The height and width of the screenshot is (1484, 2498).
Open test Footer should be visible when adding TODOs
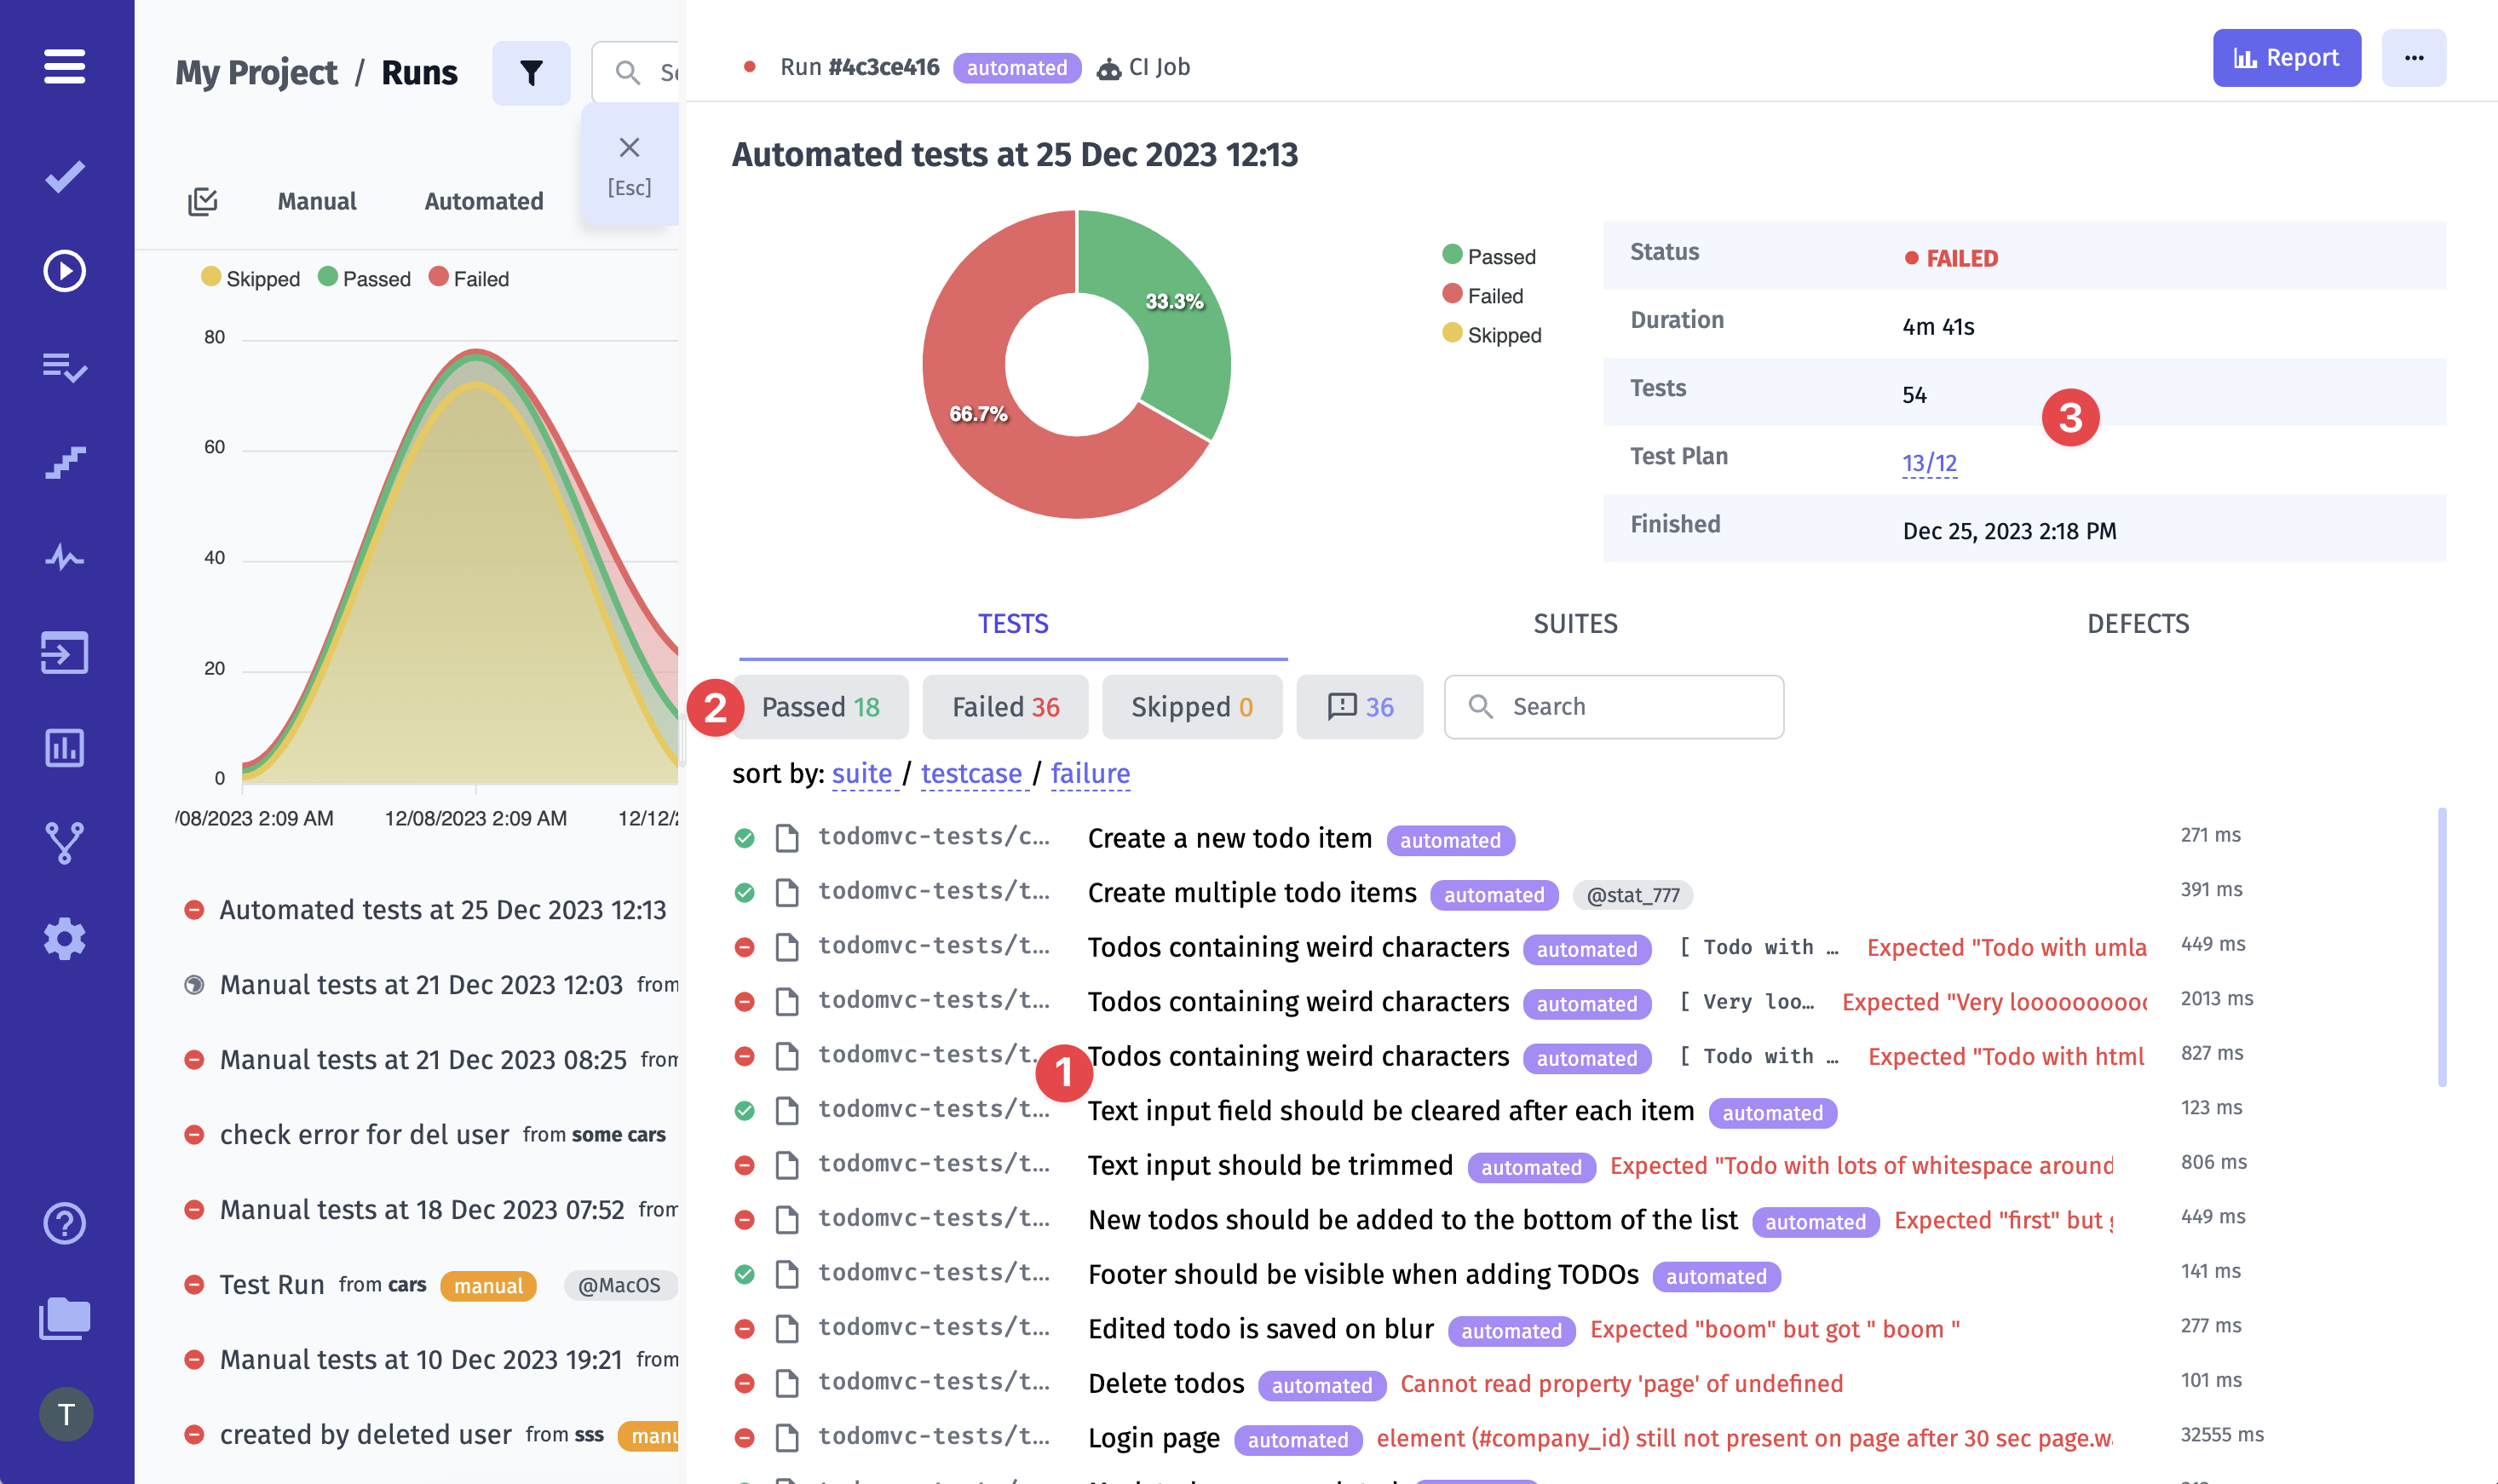[x=1363, y=1274]
